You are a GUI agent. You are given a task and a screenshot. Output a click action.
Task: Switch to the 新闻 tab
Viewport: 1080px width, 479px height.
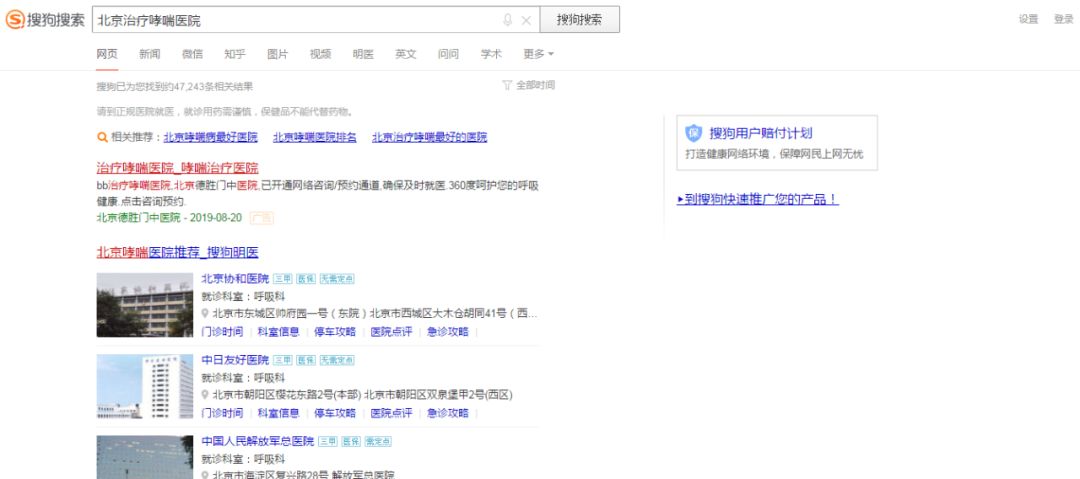[x=149, y=54]
